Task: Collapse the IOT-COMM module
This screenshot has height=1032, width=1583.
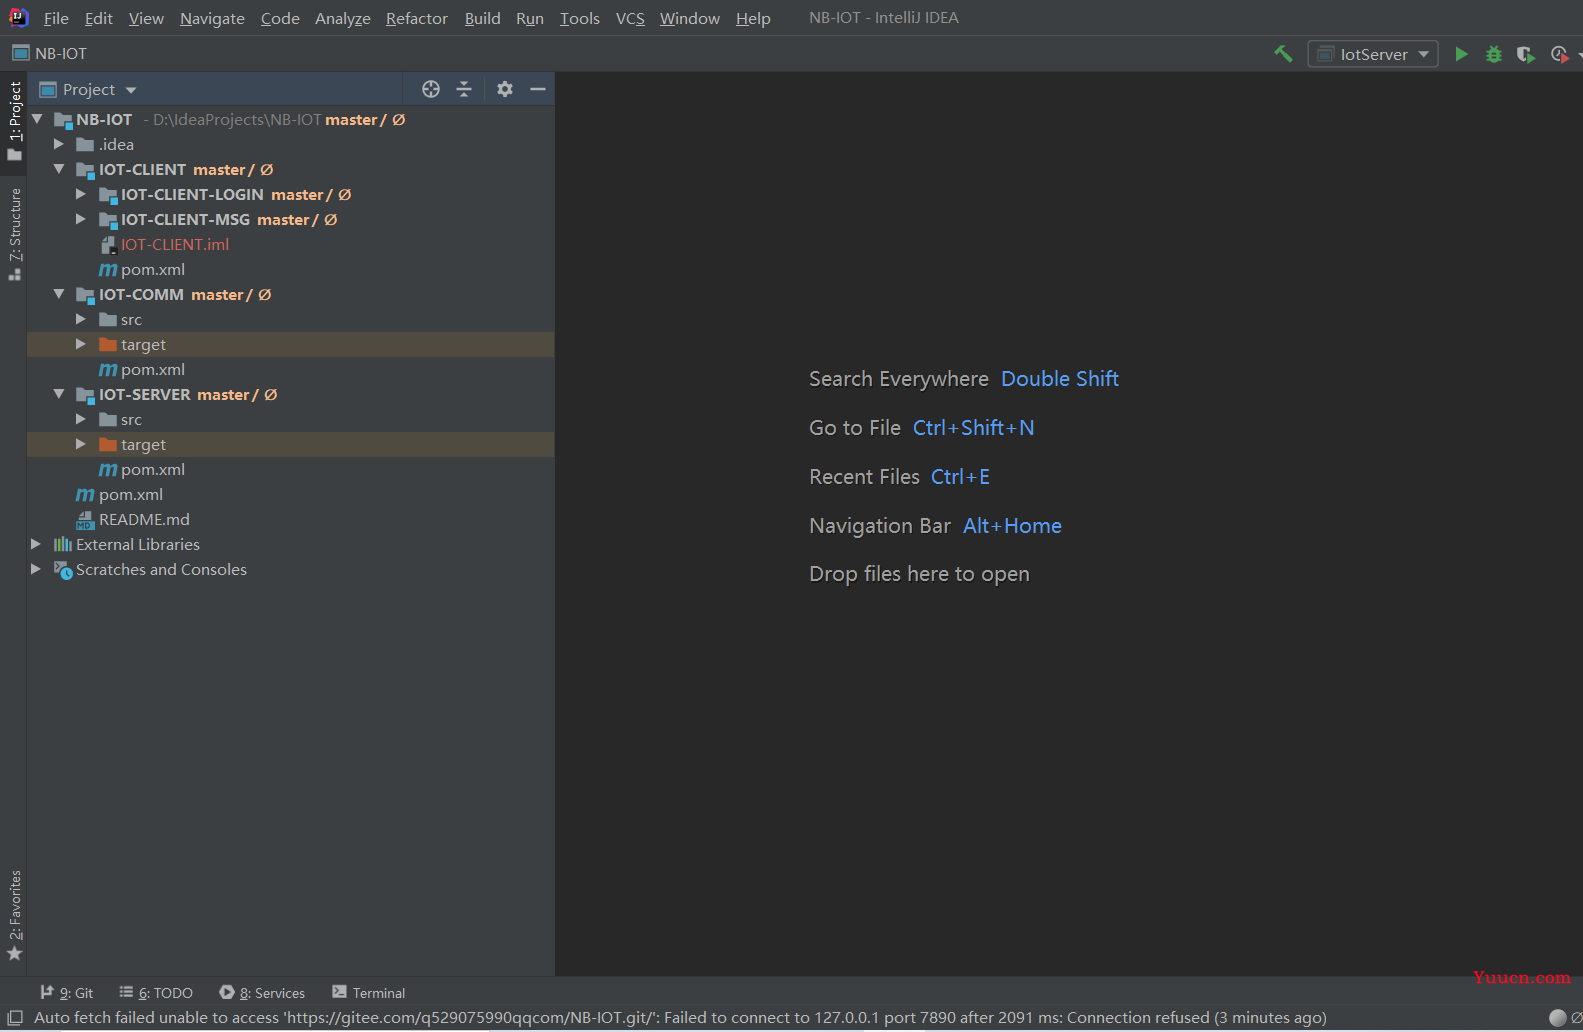Action: click(59, 295)
